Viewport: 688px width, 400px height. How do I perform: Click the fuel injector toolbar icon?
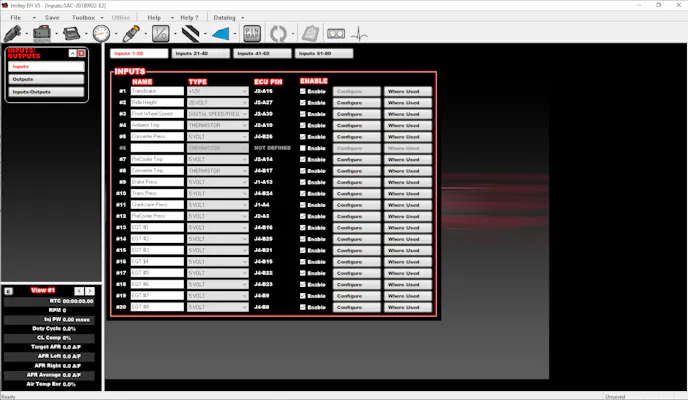click(15, 33)
